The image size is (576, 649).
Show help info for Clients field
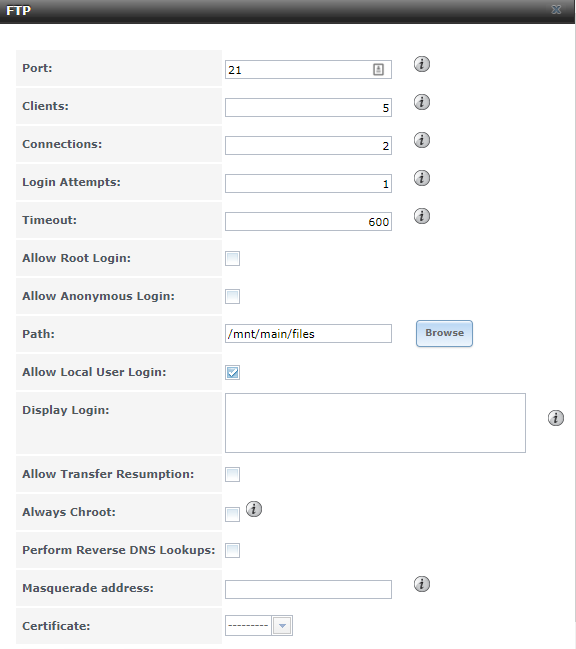422,102
